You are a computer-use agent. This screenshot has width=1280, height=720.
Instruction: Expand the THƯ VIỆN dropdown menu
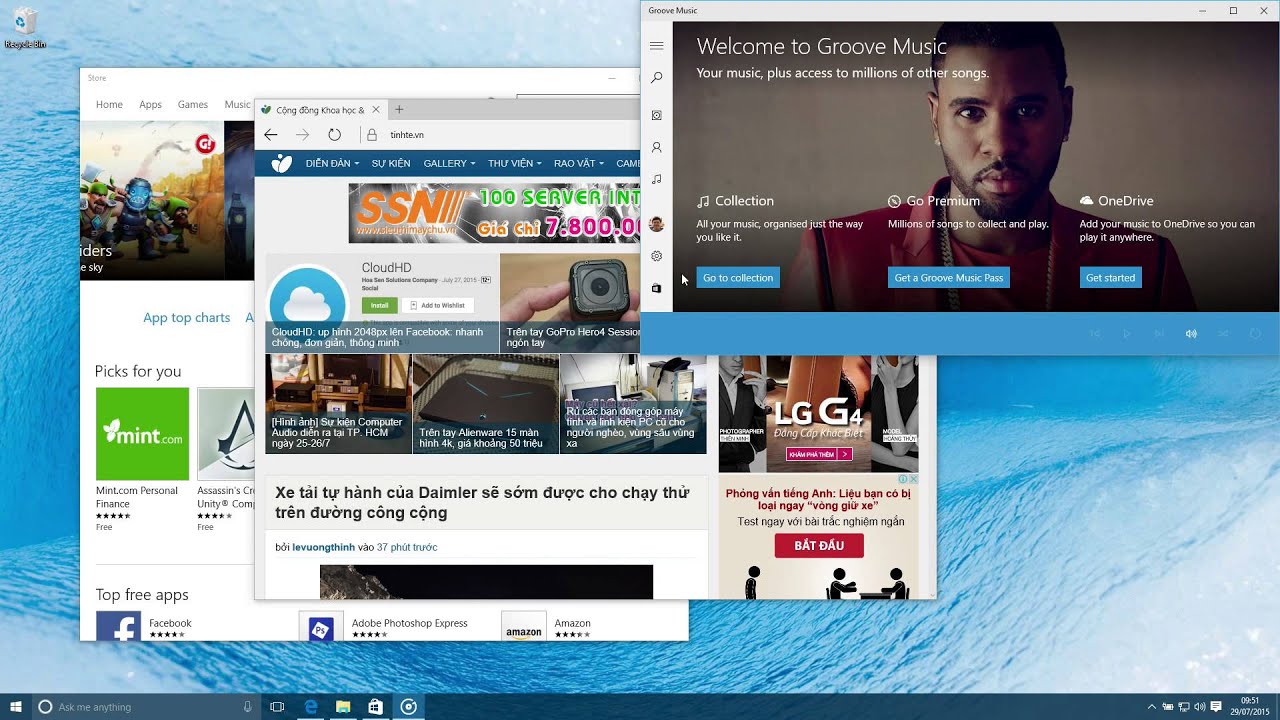(514, 163)
